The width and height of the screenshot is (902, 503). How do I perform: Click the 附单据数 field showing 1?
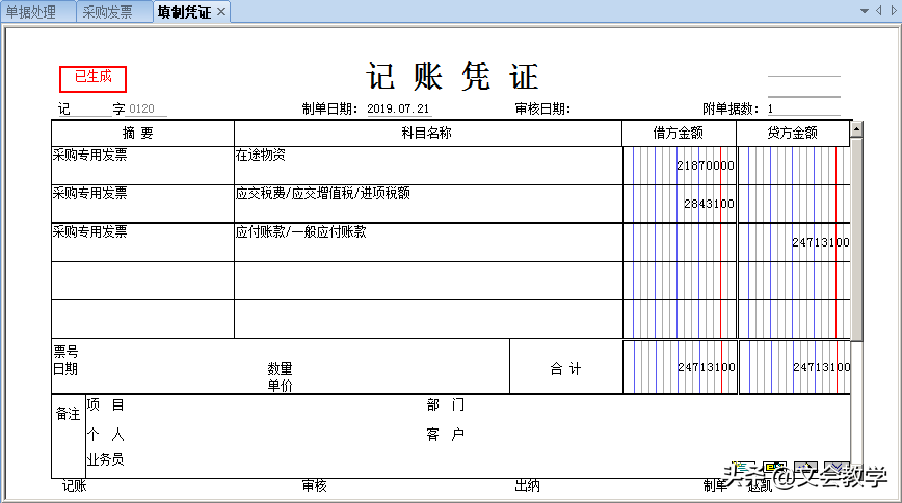tap(804, 109)
